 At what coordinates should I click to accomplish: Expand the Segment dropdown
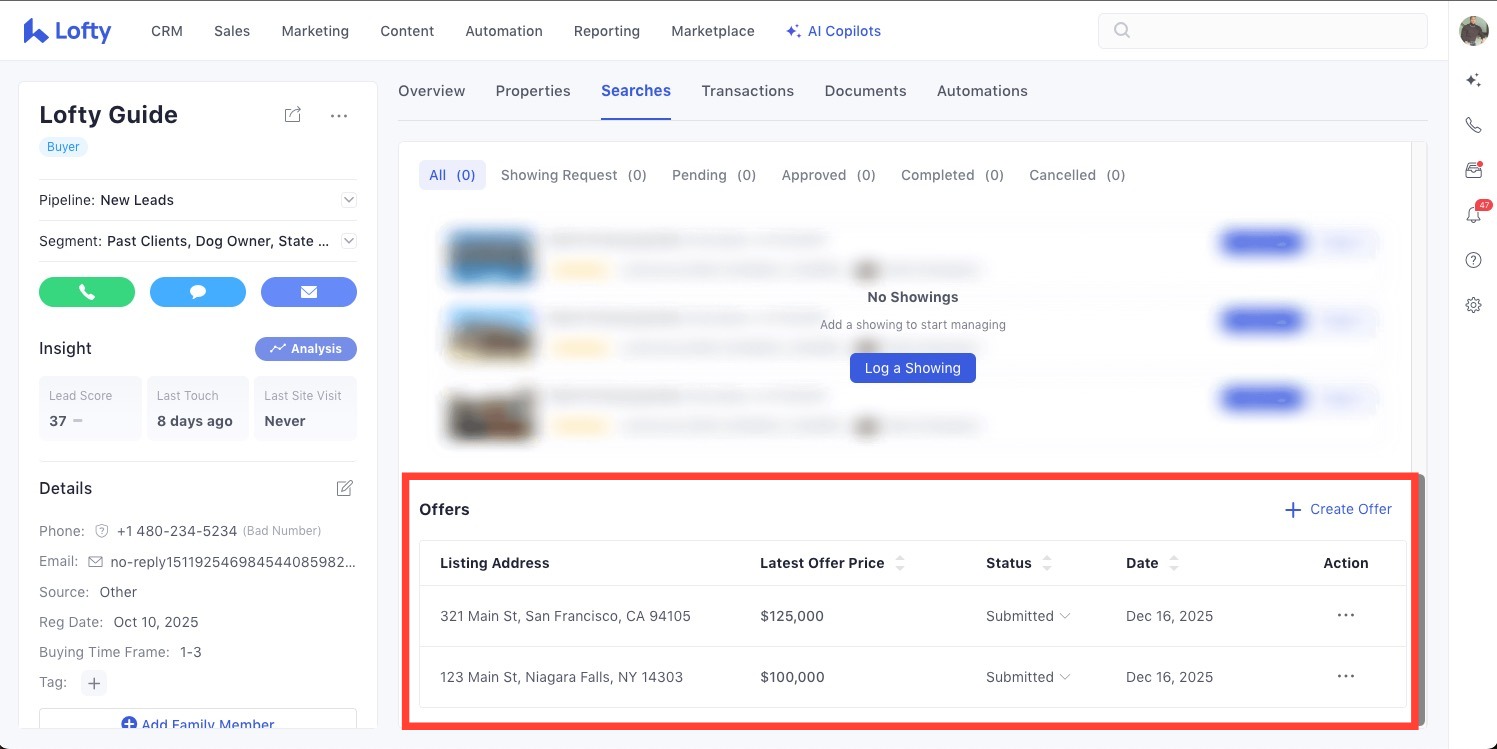349,241
